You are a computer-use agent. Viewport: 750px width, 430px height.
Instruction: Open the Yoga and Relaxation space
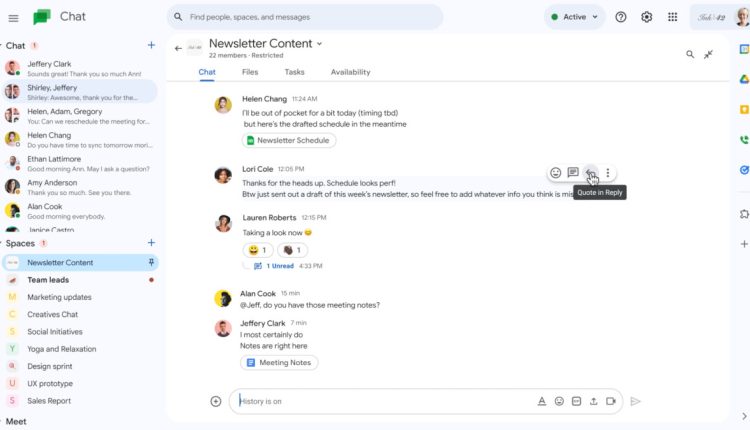[x=80, y=349]
